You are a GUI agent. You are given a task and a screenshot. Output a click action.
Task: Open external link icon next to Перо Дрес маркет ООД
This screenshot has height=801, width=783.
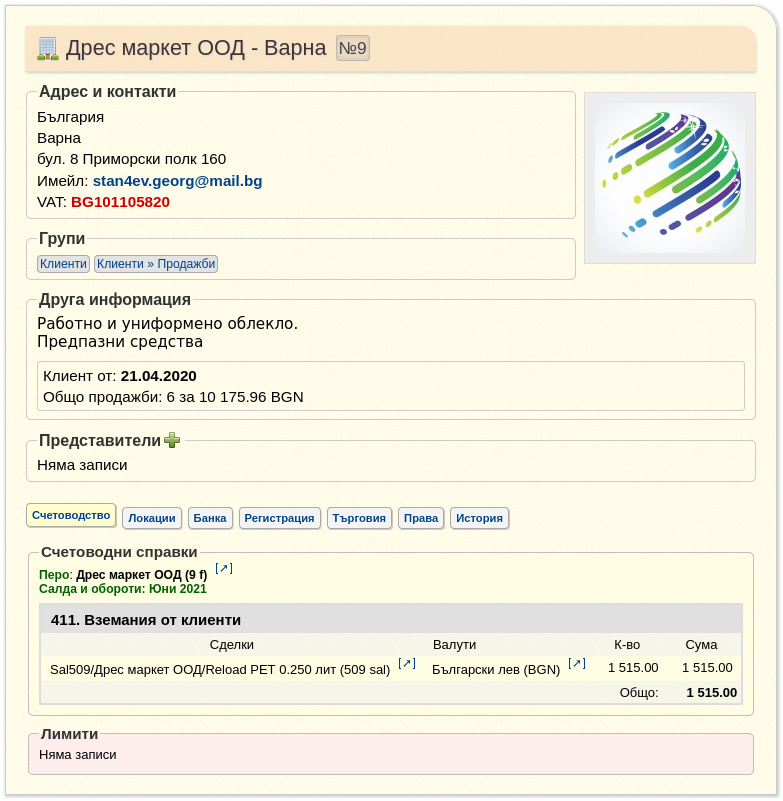pos(224,568)
